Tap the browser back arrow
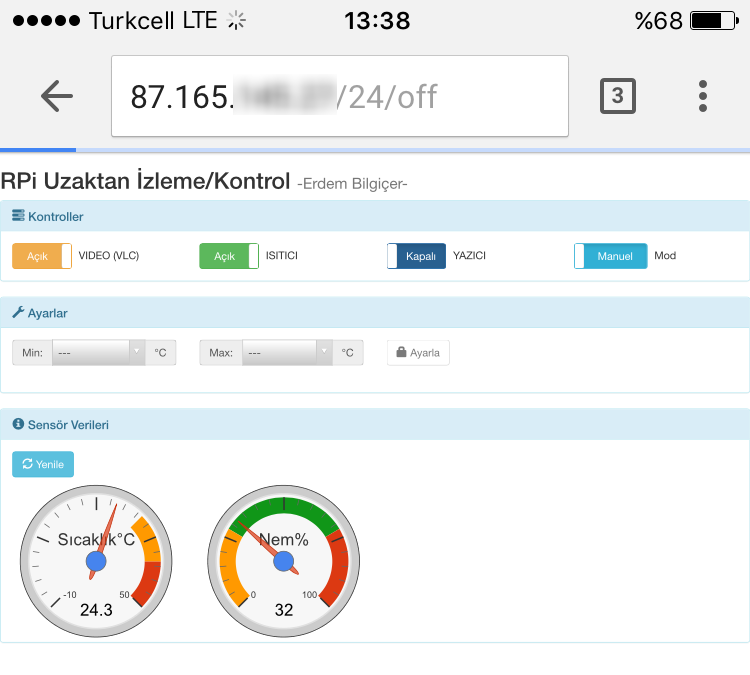 57,96
